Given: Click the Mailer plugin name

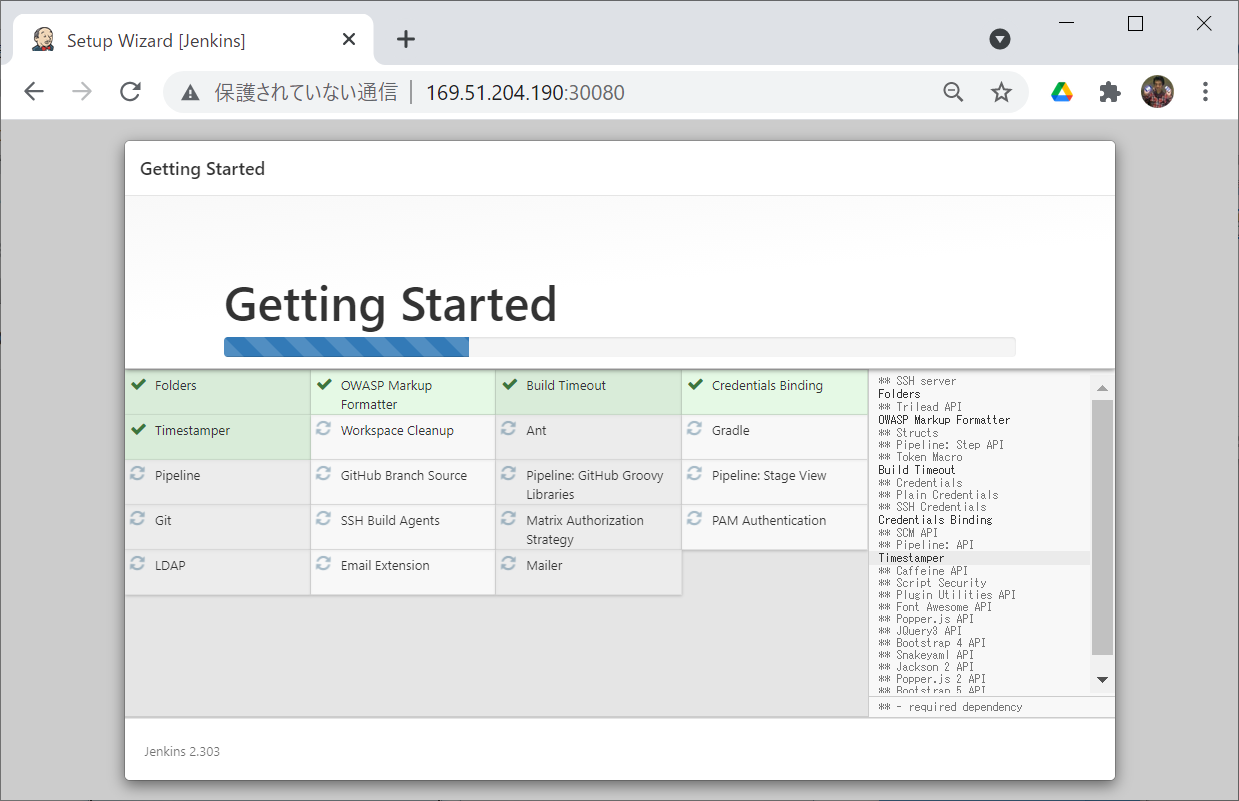Looking at the screenshot, I should point(544,565).
